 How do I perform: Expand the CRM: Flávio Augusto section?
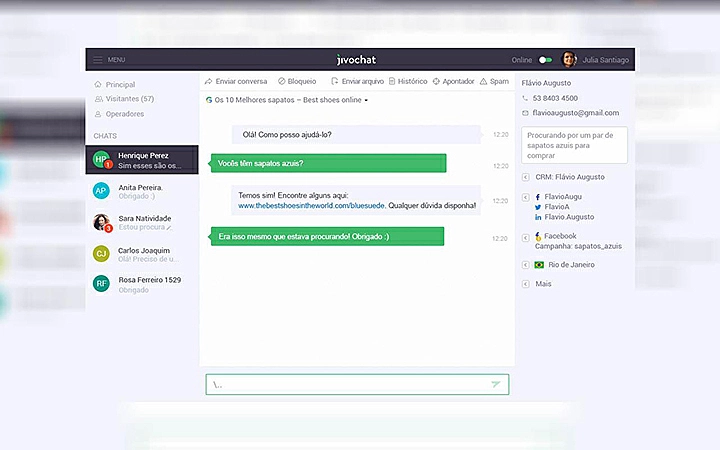click(x=526, y=177)
